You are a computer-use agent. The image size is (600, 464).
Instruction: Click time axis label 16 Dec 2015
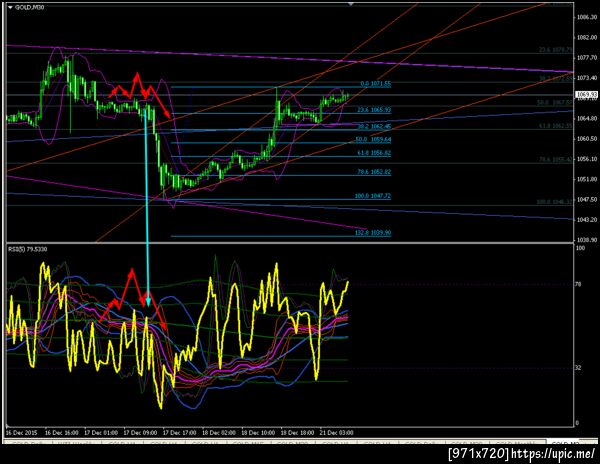pos(21,433)
